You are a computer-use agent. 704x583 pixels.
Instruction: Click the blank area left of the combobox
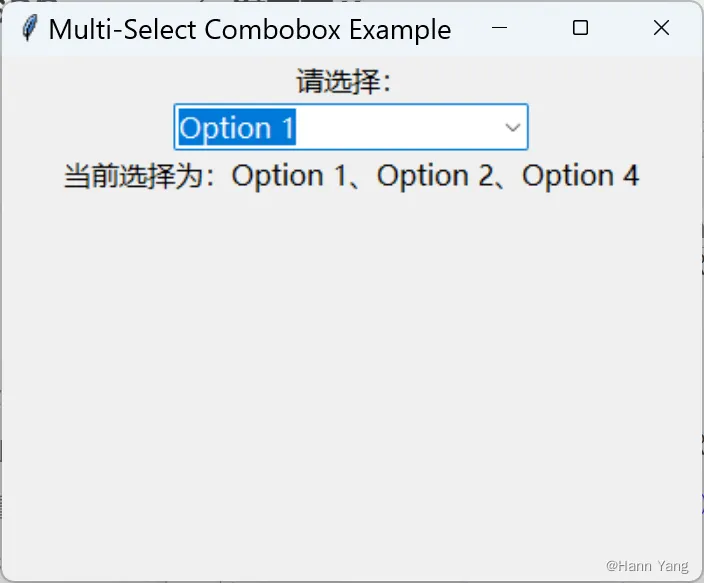pyautogui.click(x=90, y=128)
